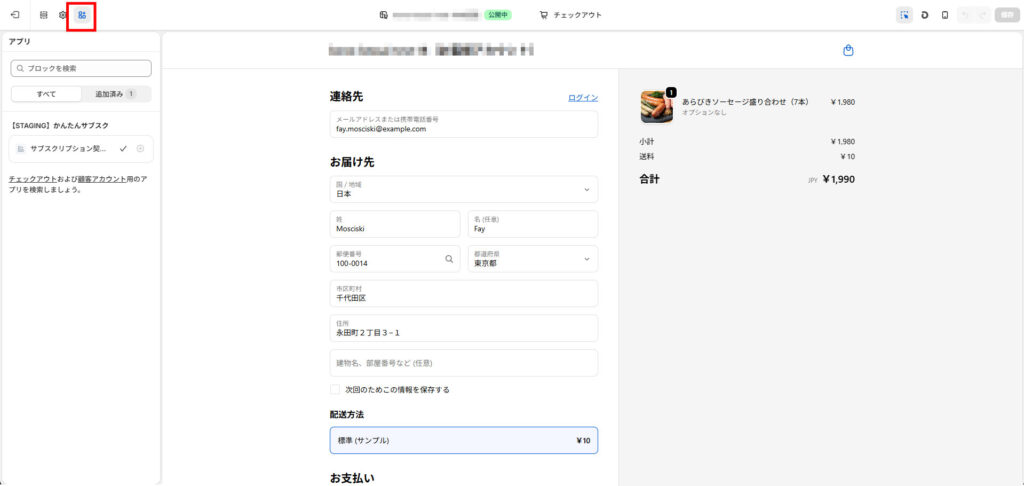Select the 追加済み tab
Viewport: 1024px width, 486px height.
(115, 94)
